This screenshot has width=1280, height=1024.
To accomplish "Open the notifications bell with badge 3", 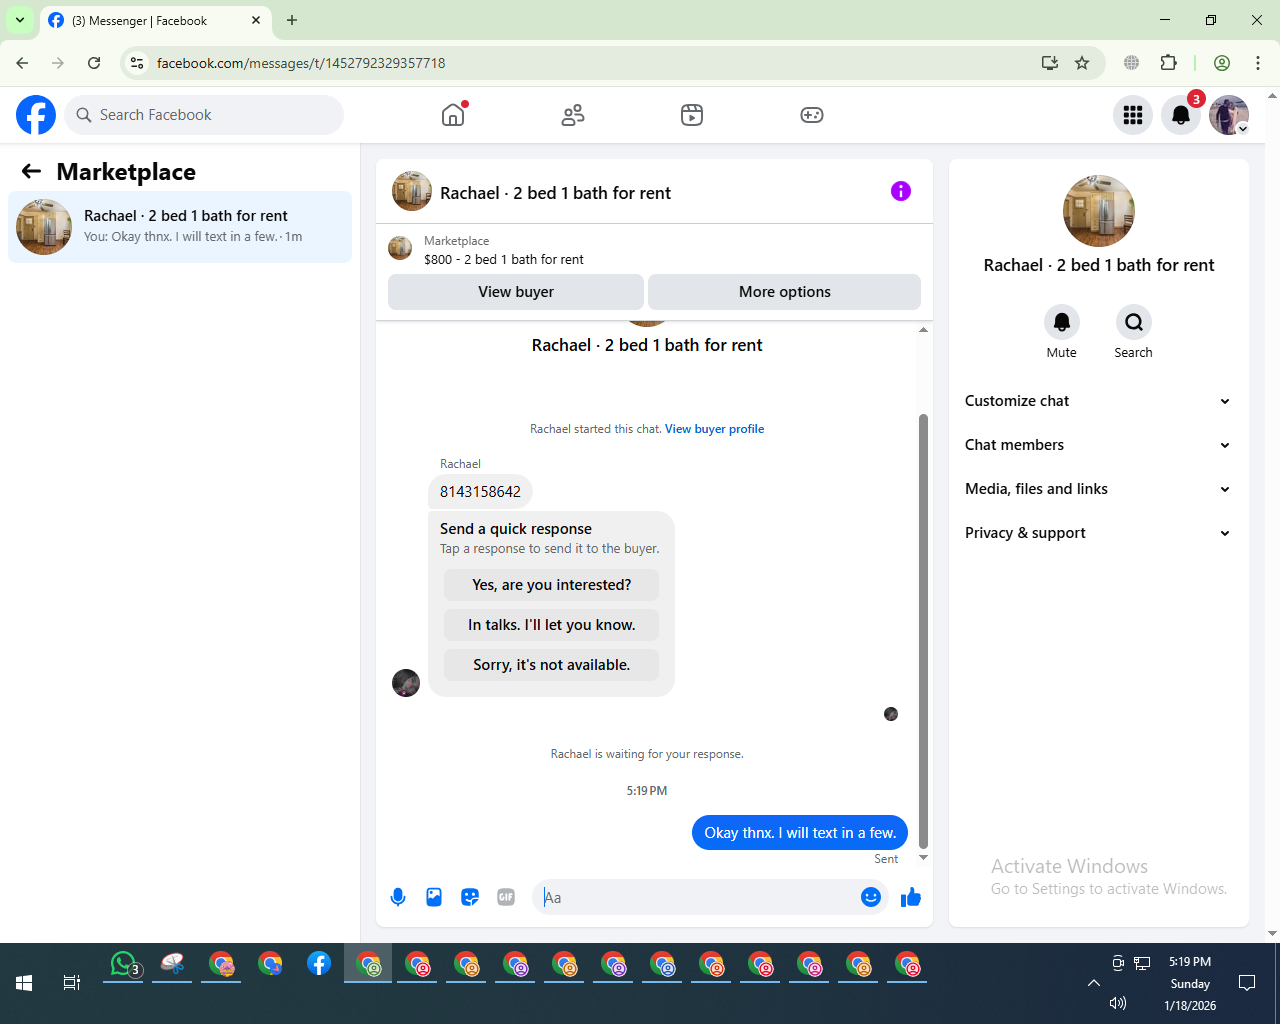I will (x=1181, y=115).
